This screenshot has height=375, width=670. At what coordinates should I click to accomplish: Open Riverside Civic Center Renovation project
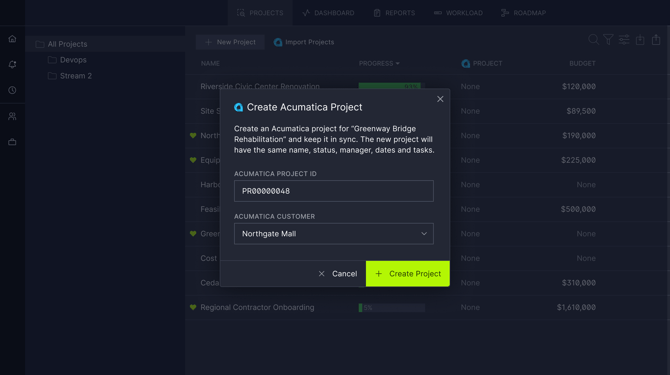[x=260, y=86]
